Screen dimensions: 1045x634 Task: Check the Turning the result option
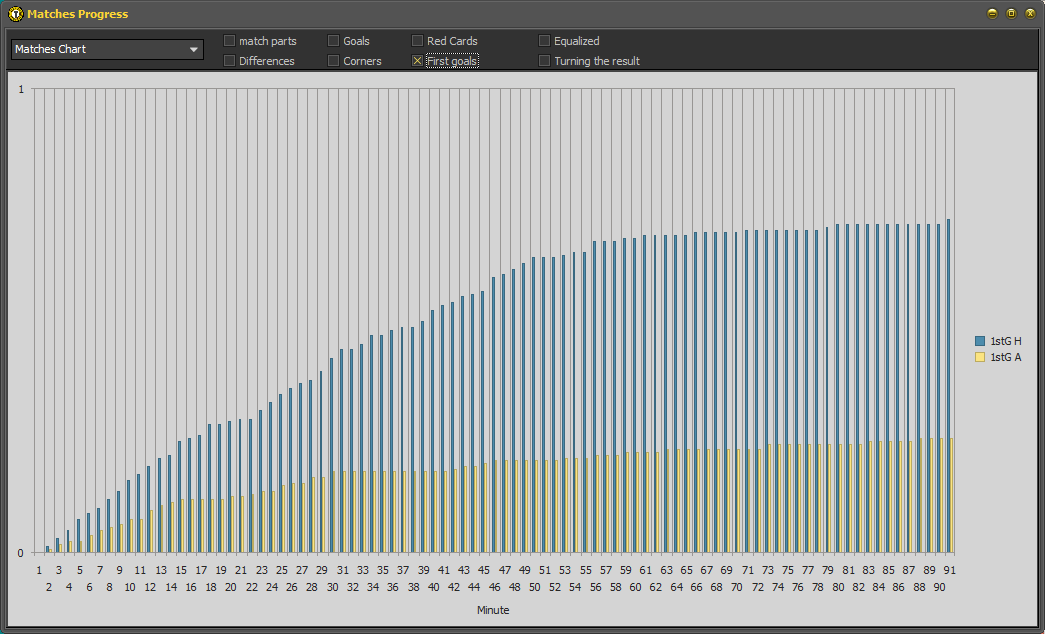[545, 61]
